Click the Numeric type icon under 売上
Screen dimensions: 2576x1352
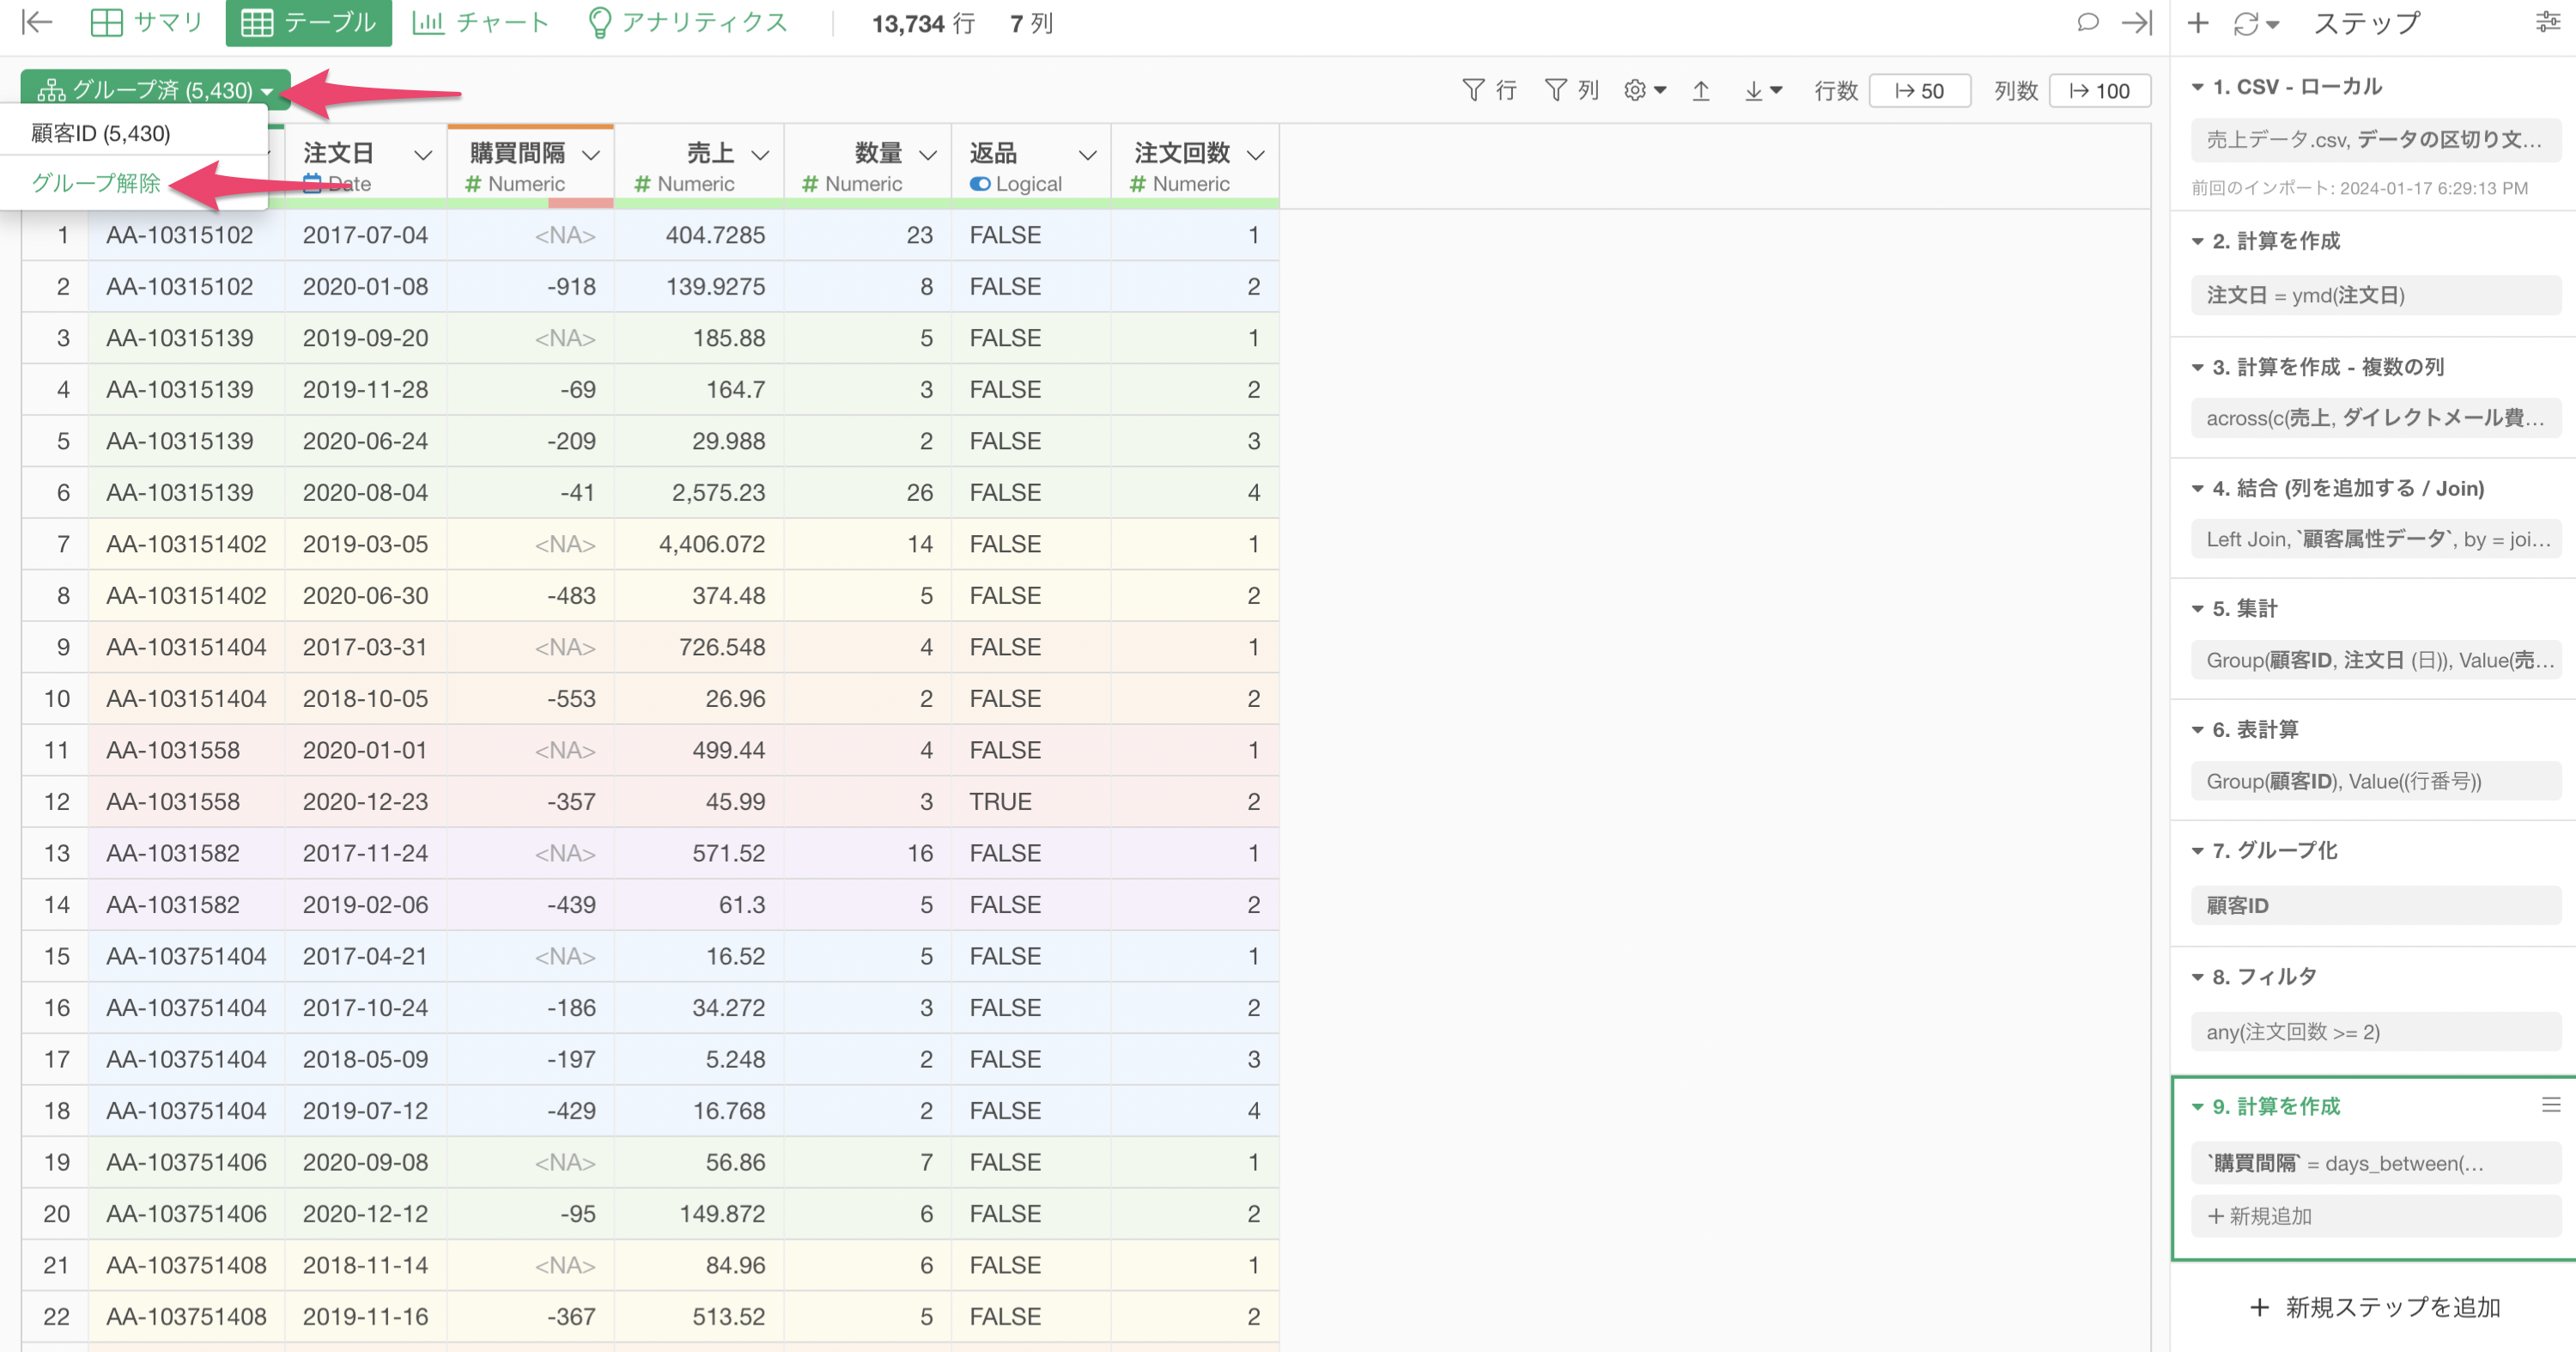click(643, 184)
